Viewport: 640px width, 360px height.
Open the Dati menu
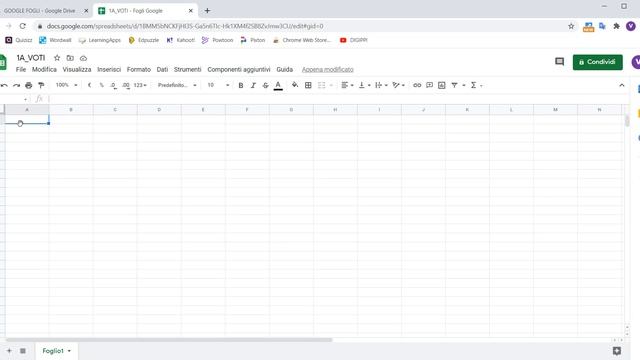click(x=162, y=70)
